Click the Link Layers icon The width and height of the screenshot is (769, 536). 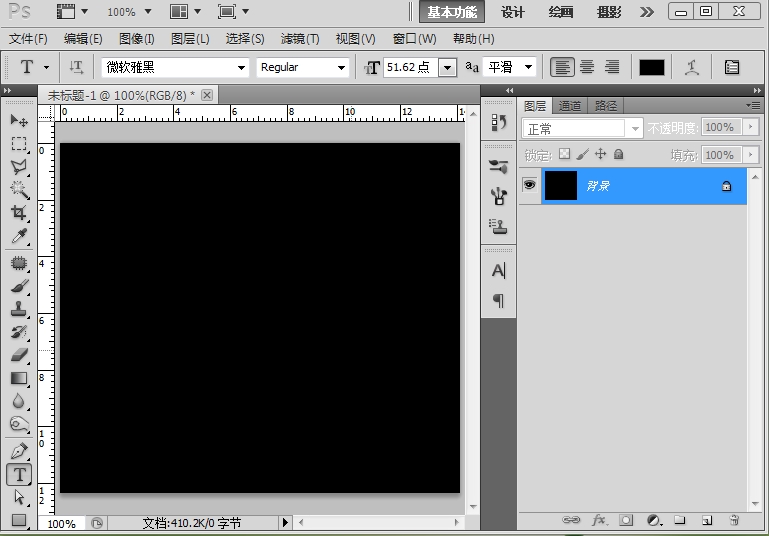pyautogui.click(x=571, y=520)
